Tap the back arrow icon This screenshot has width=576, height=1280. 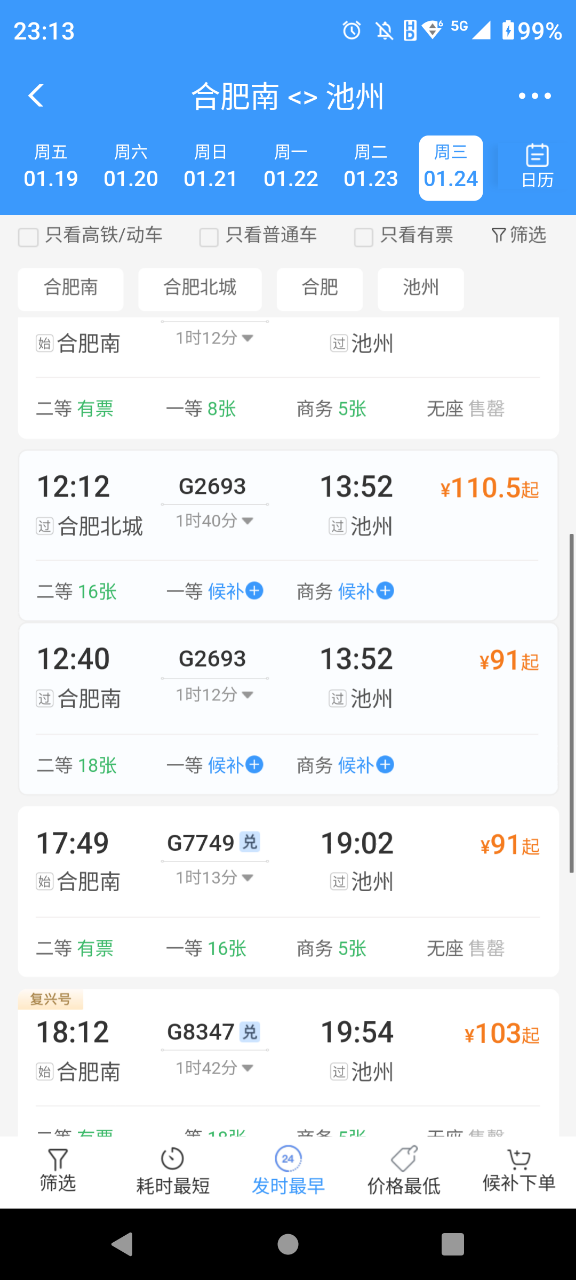pyautogui.click(x=36, y=96)
